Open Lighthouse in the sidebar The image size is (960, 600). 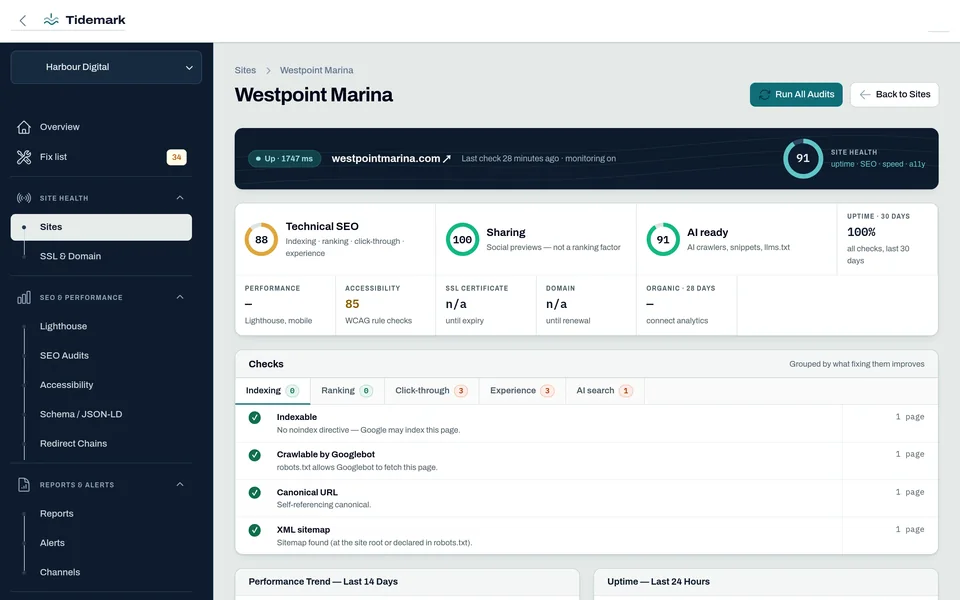[x=63, y=326]
